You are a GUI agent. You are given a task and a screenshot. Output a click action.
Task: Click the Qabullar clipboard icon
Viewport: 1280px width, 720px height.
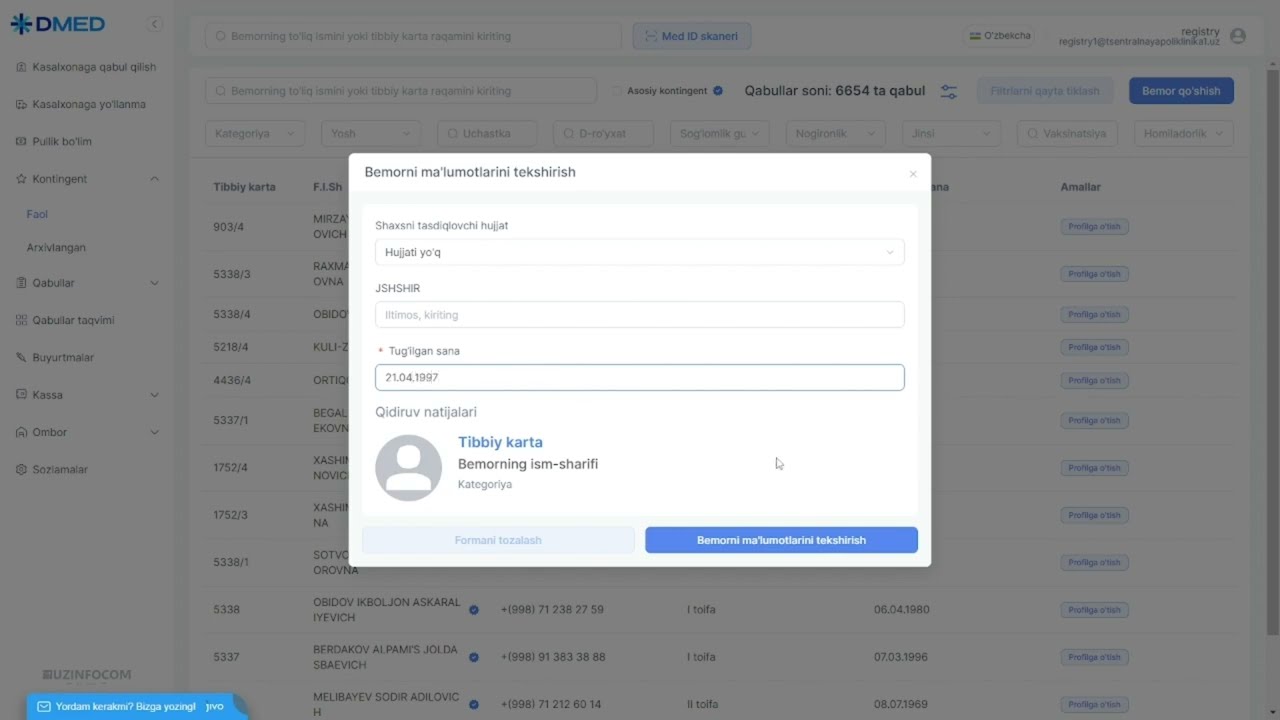tap(22, 283)
